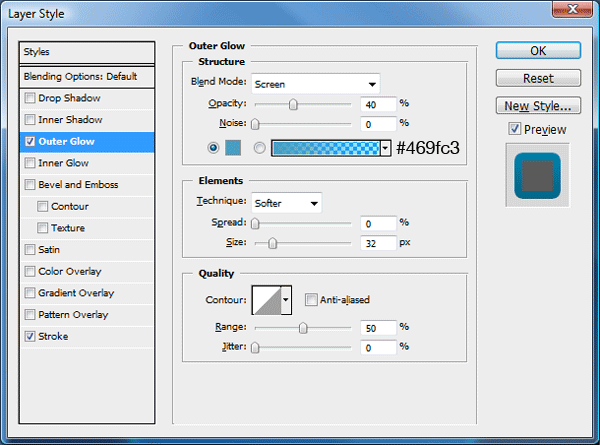Click the Size value input field

pos(378,243)
